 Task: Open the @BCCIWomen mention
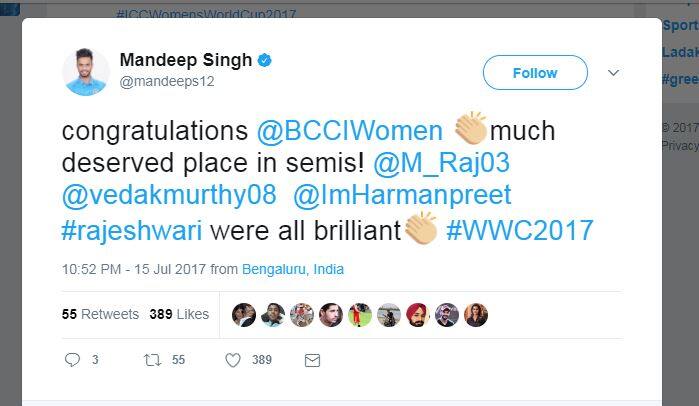[x=349, y=131]
